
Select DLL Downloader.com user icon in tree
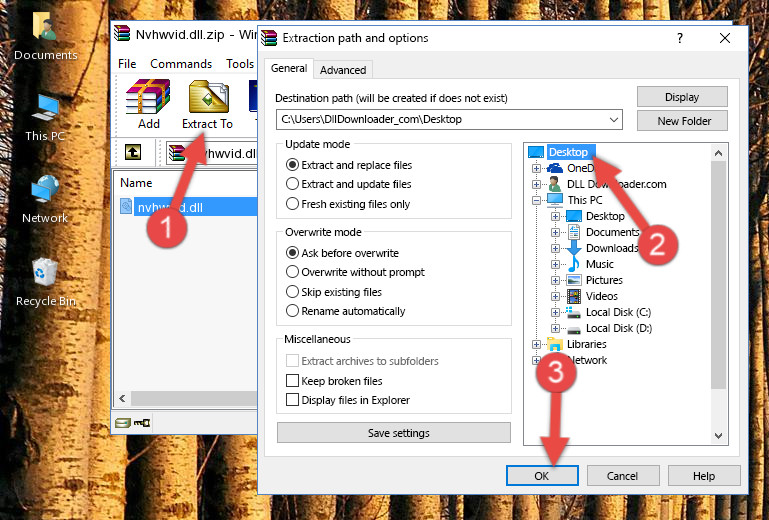coord(555,184)
